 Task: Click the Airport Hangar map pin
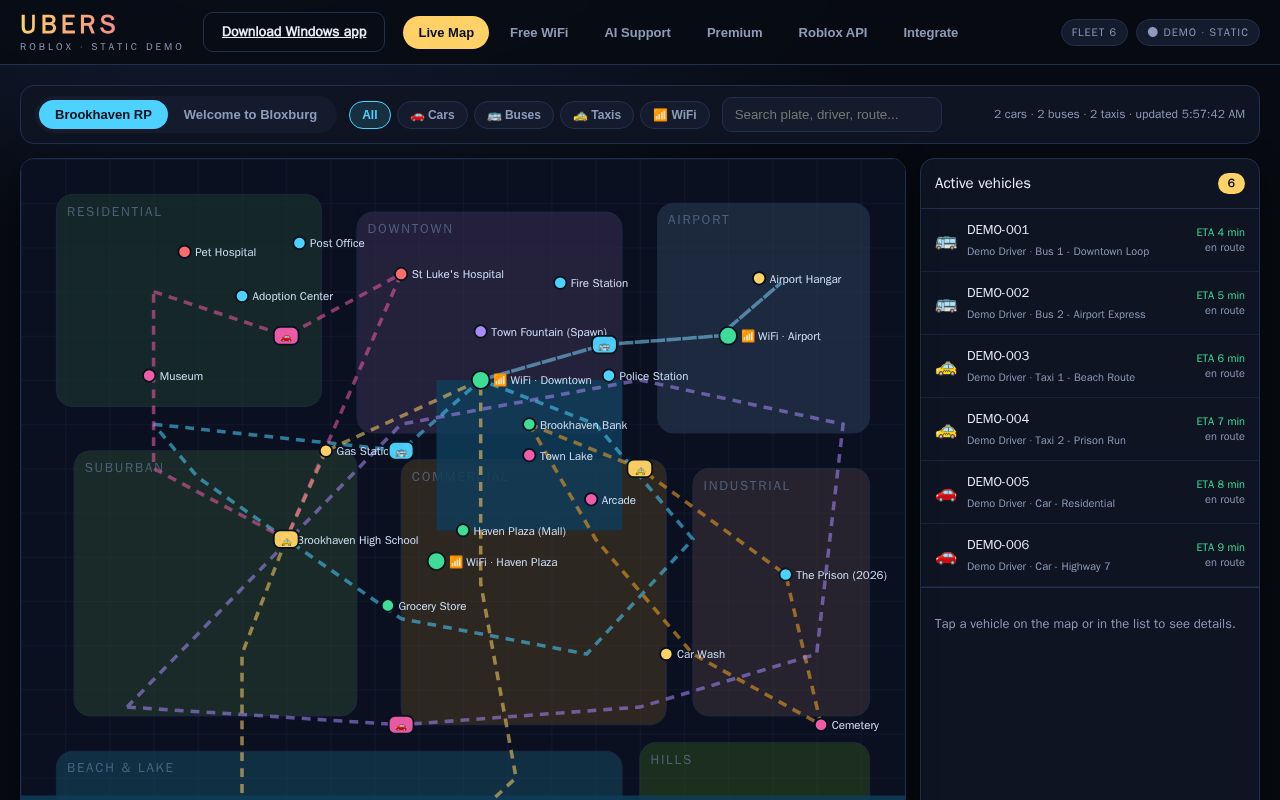[x=759, y=279]
